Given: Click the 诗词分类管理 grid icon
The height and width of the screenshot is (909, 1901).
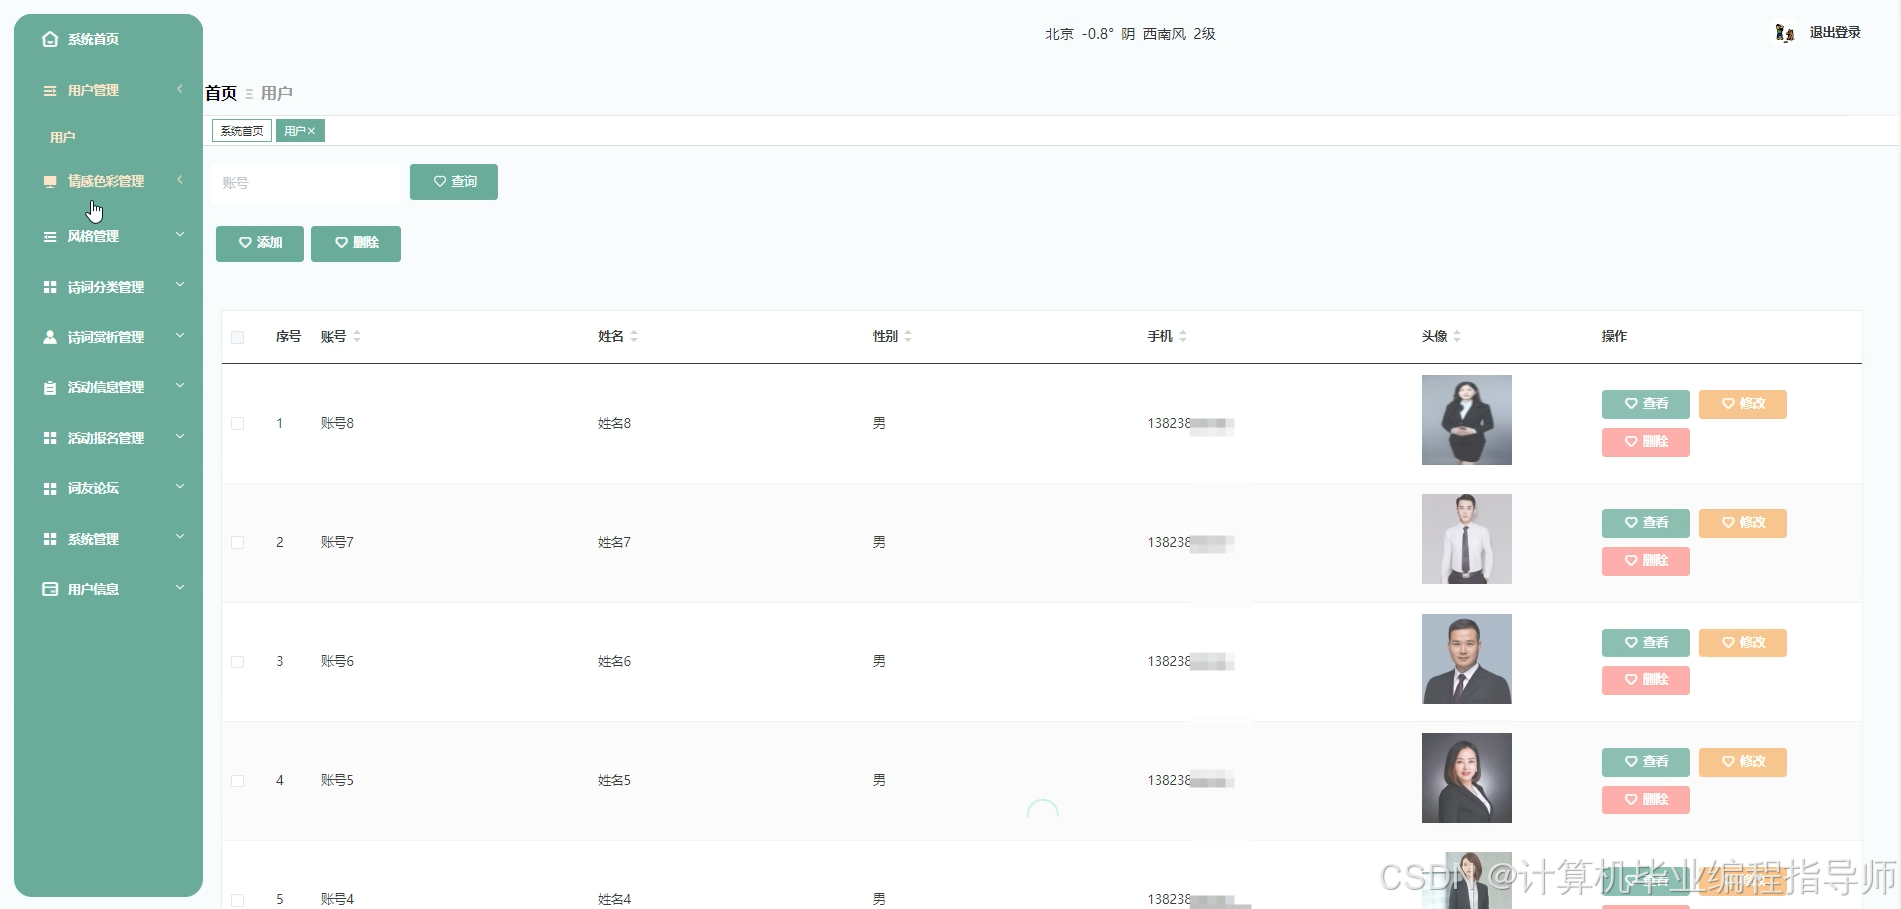Looking at the screenshot, I should click(50, 287).
